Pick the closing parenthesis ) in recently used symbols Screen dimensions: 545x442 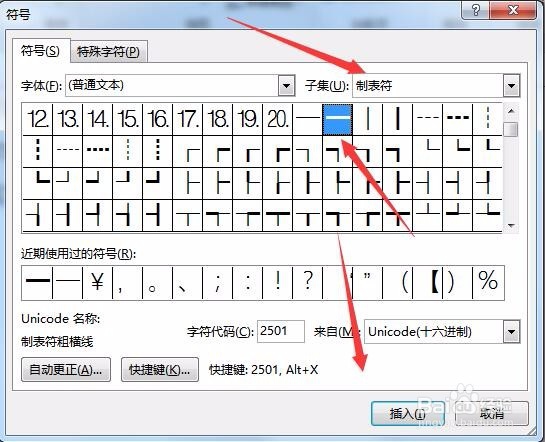[458, 282]
